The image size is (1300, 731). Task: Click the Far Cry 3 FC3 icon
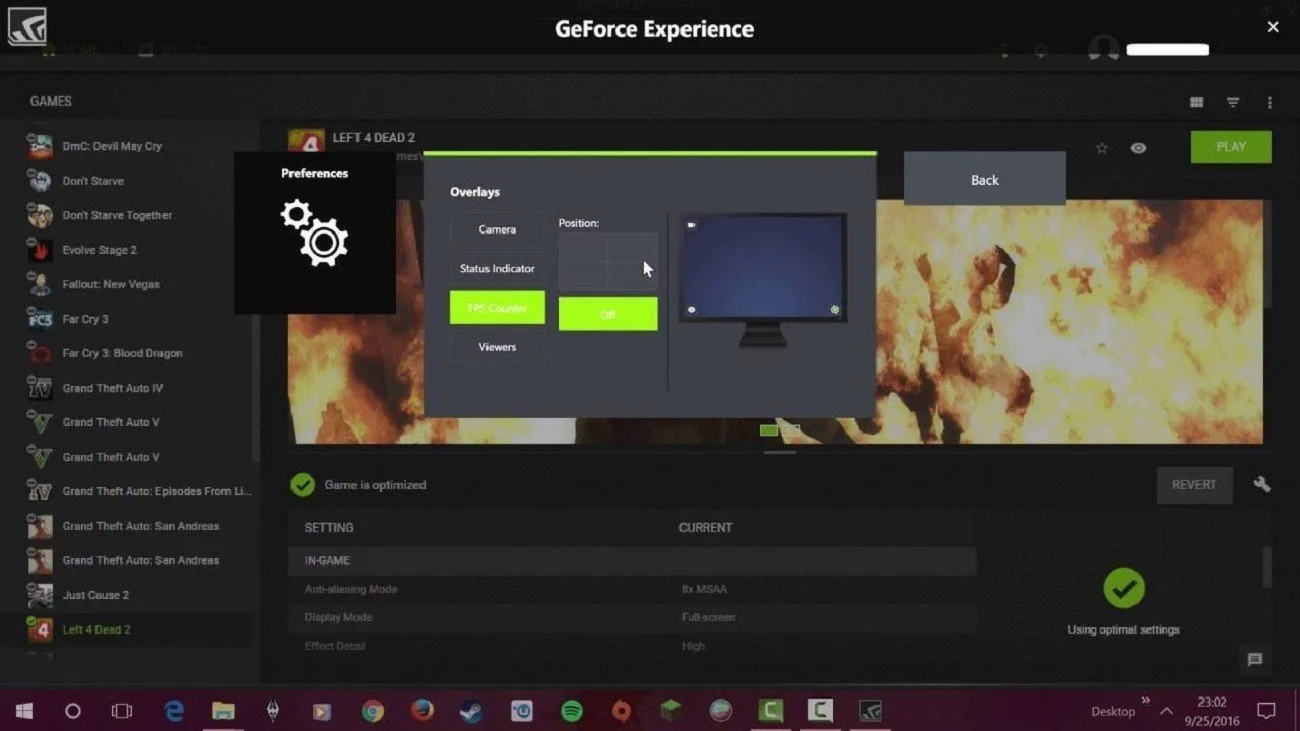(x=40, y=319)
